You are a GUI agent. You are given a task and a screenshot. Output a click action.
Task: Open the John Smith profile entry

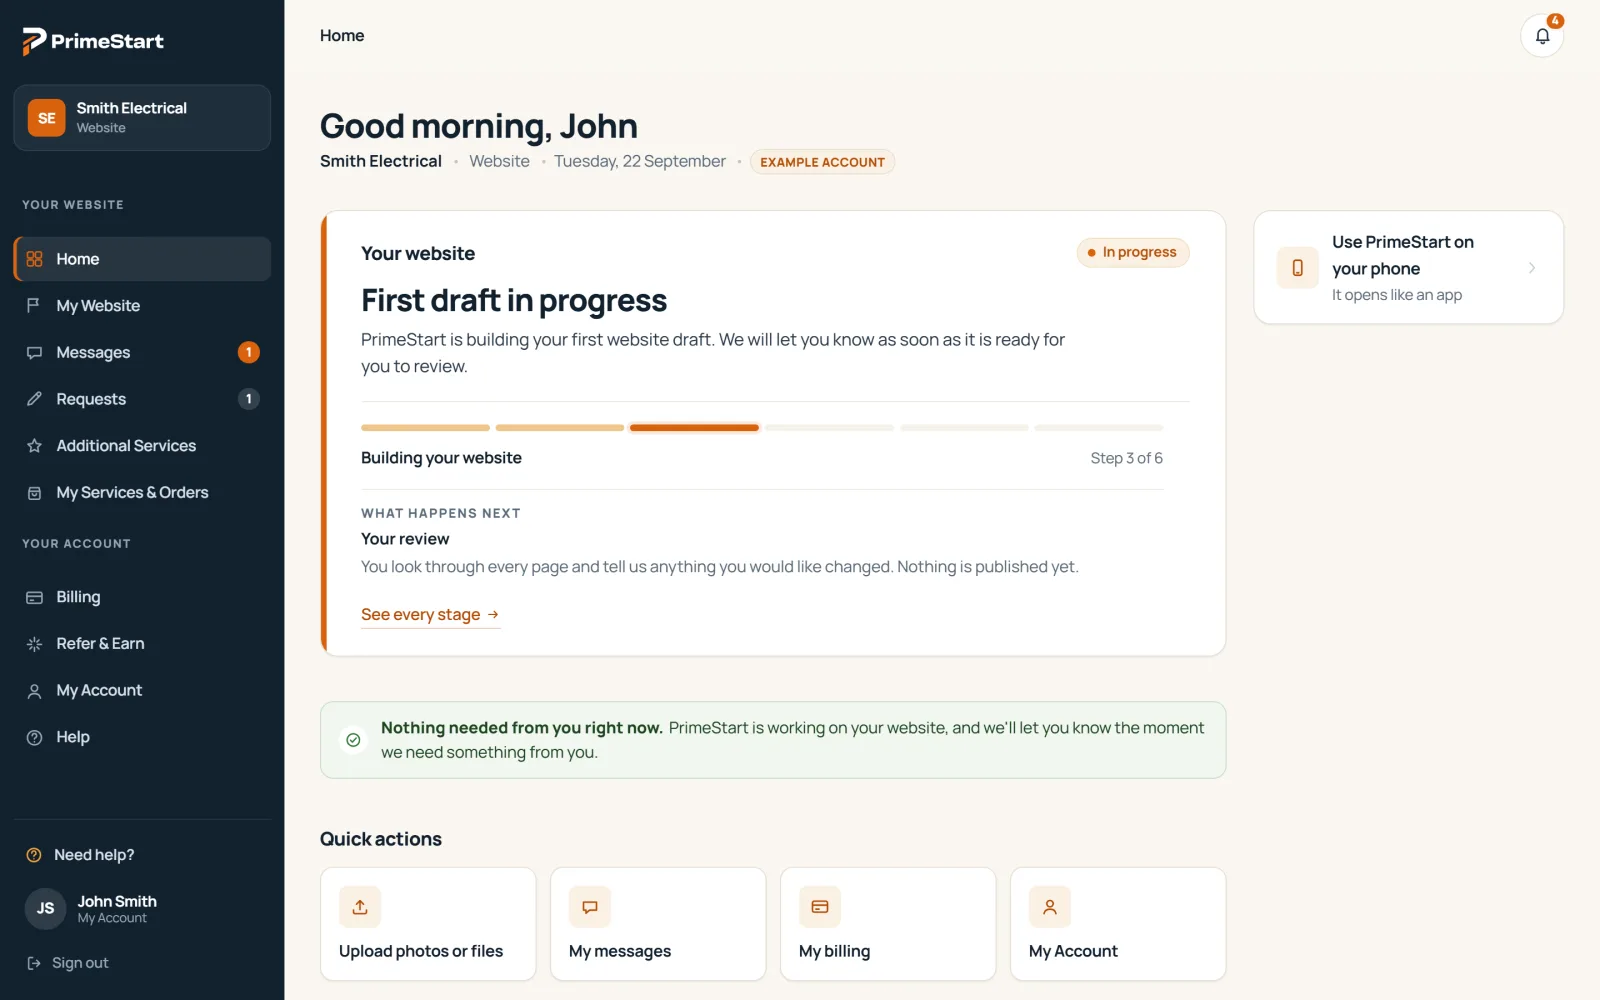tap(142, 908)
